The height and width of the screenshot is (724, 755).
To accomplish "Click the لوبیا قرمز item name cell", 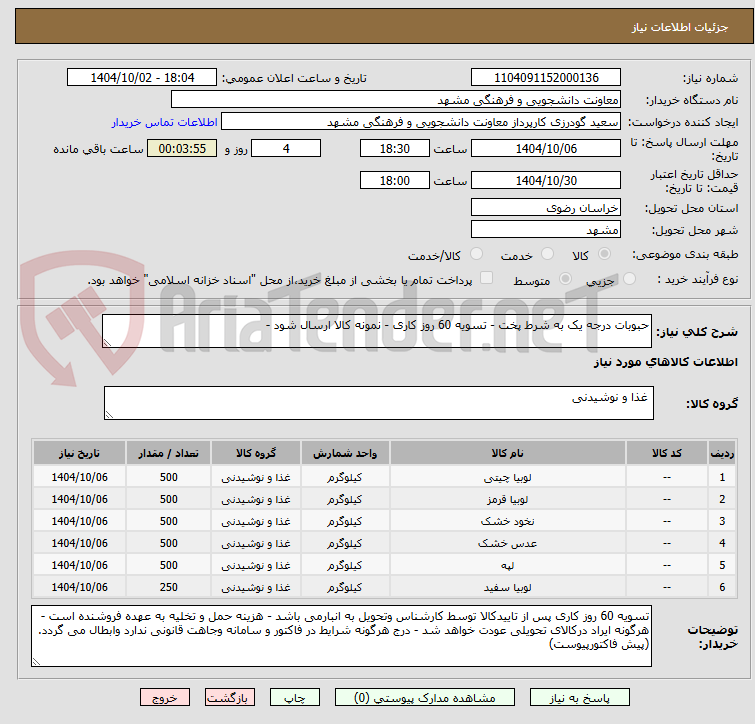I will point(508,499).
